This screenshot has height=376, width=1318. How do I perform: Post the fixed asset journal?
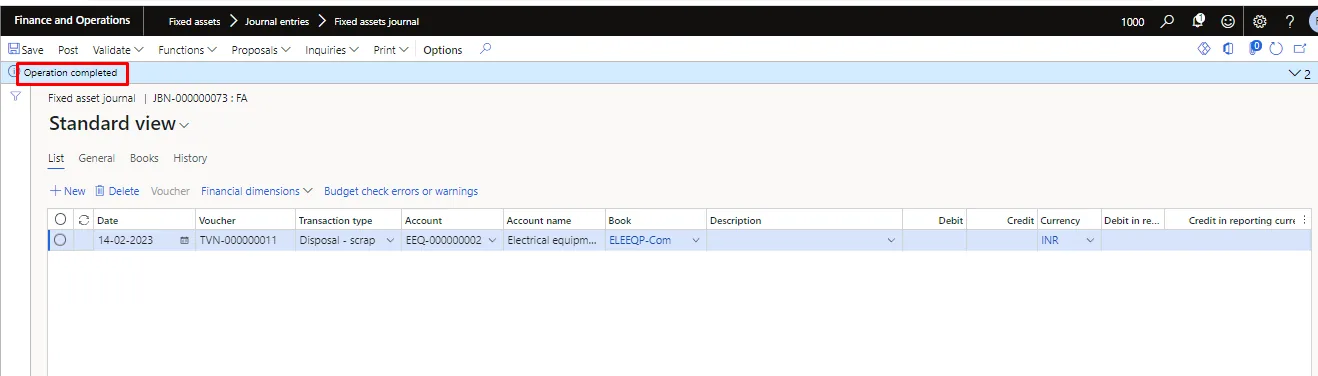[x=68, y=49]
